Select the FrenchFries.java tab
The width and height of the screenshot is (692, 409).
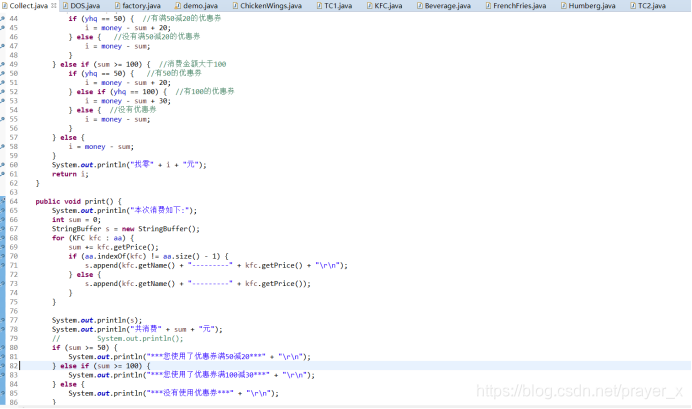515,6
